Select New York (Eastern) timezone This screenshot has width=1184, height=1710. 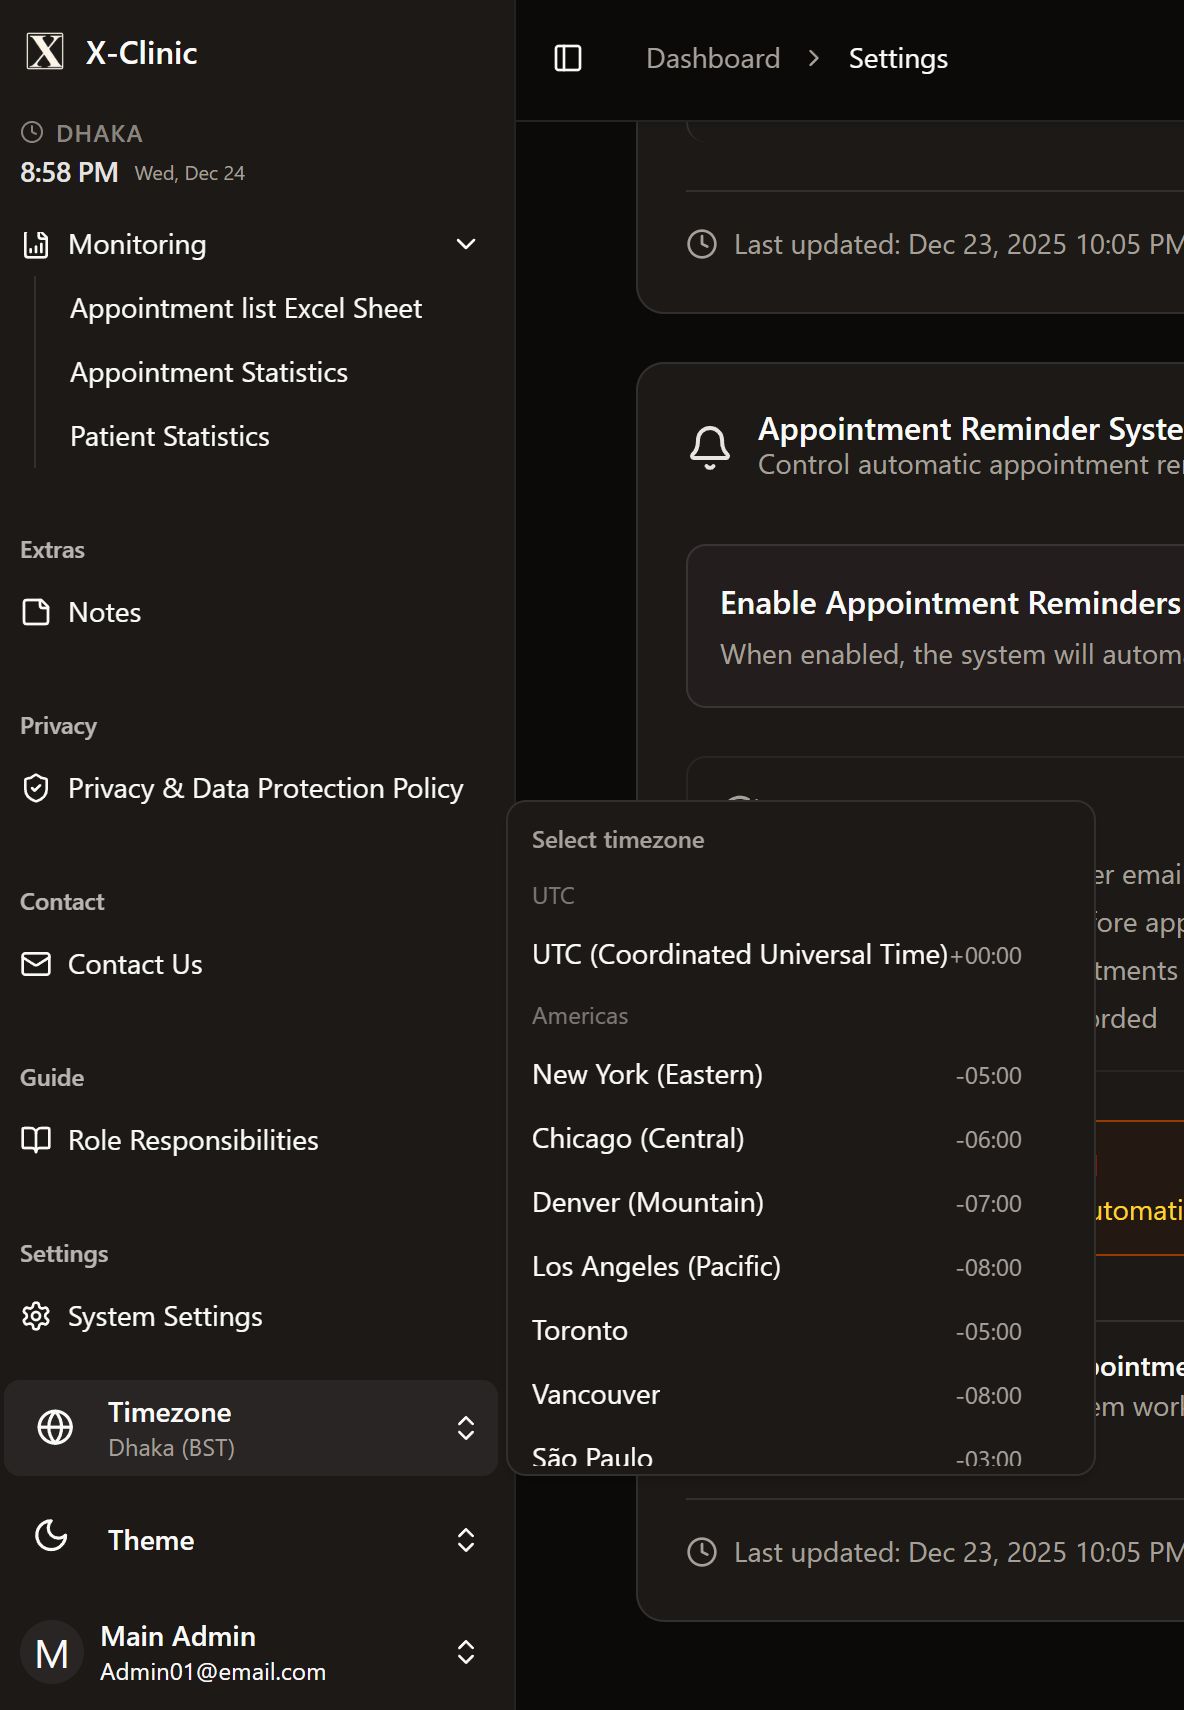[648, 1075]
